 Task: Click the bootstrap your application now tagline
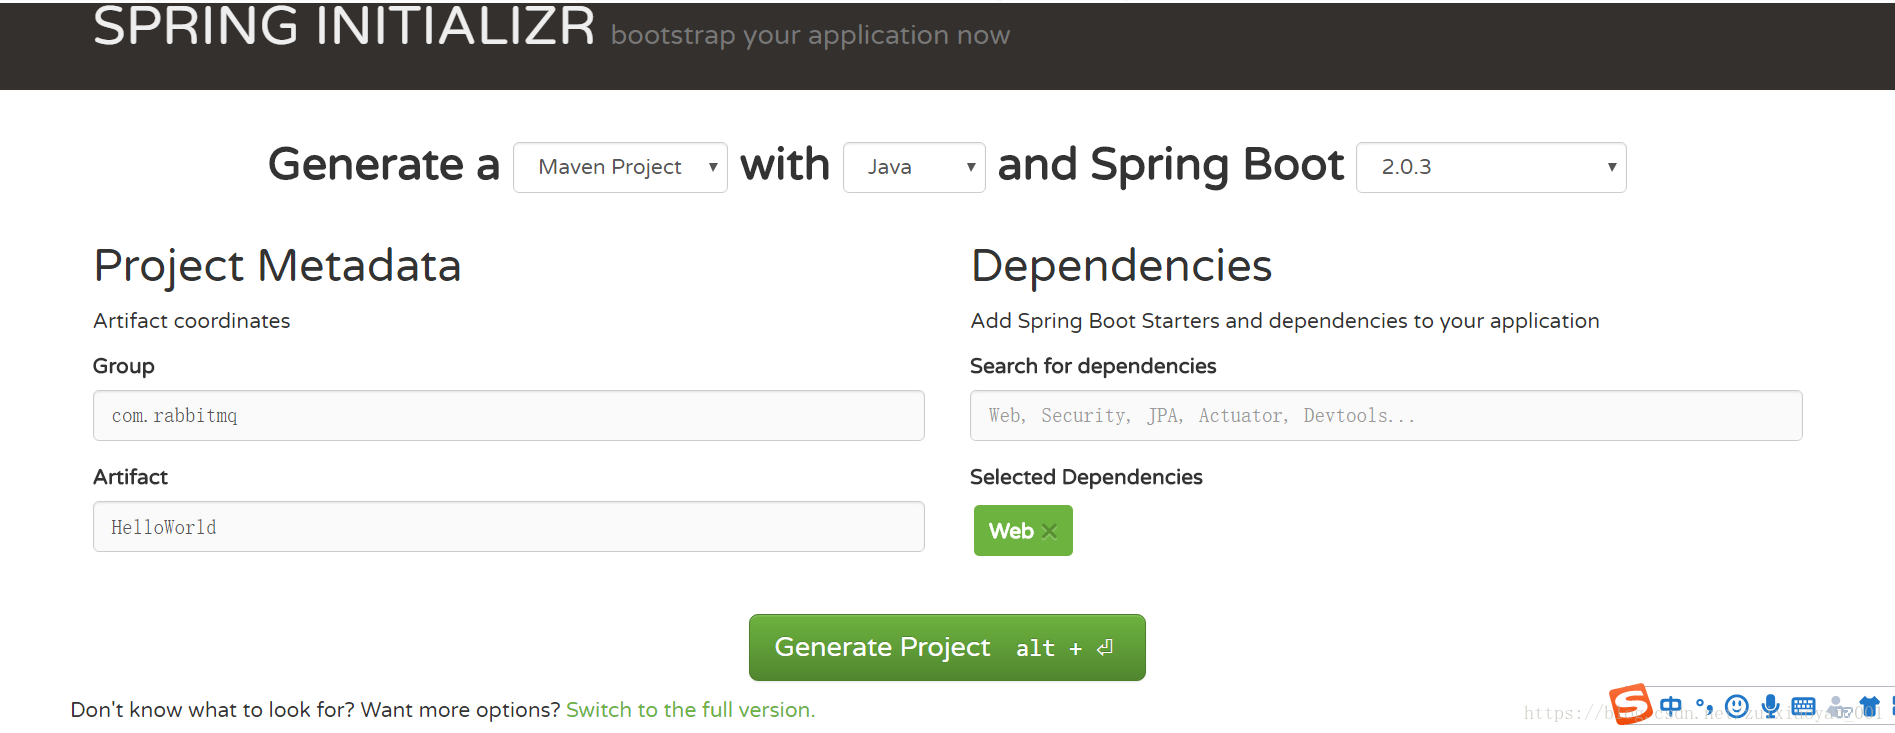click(x=810, y=36)
